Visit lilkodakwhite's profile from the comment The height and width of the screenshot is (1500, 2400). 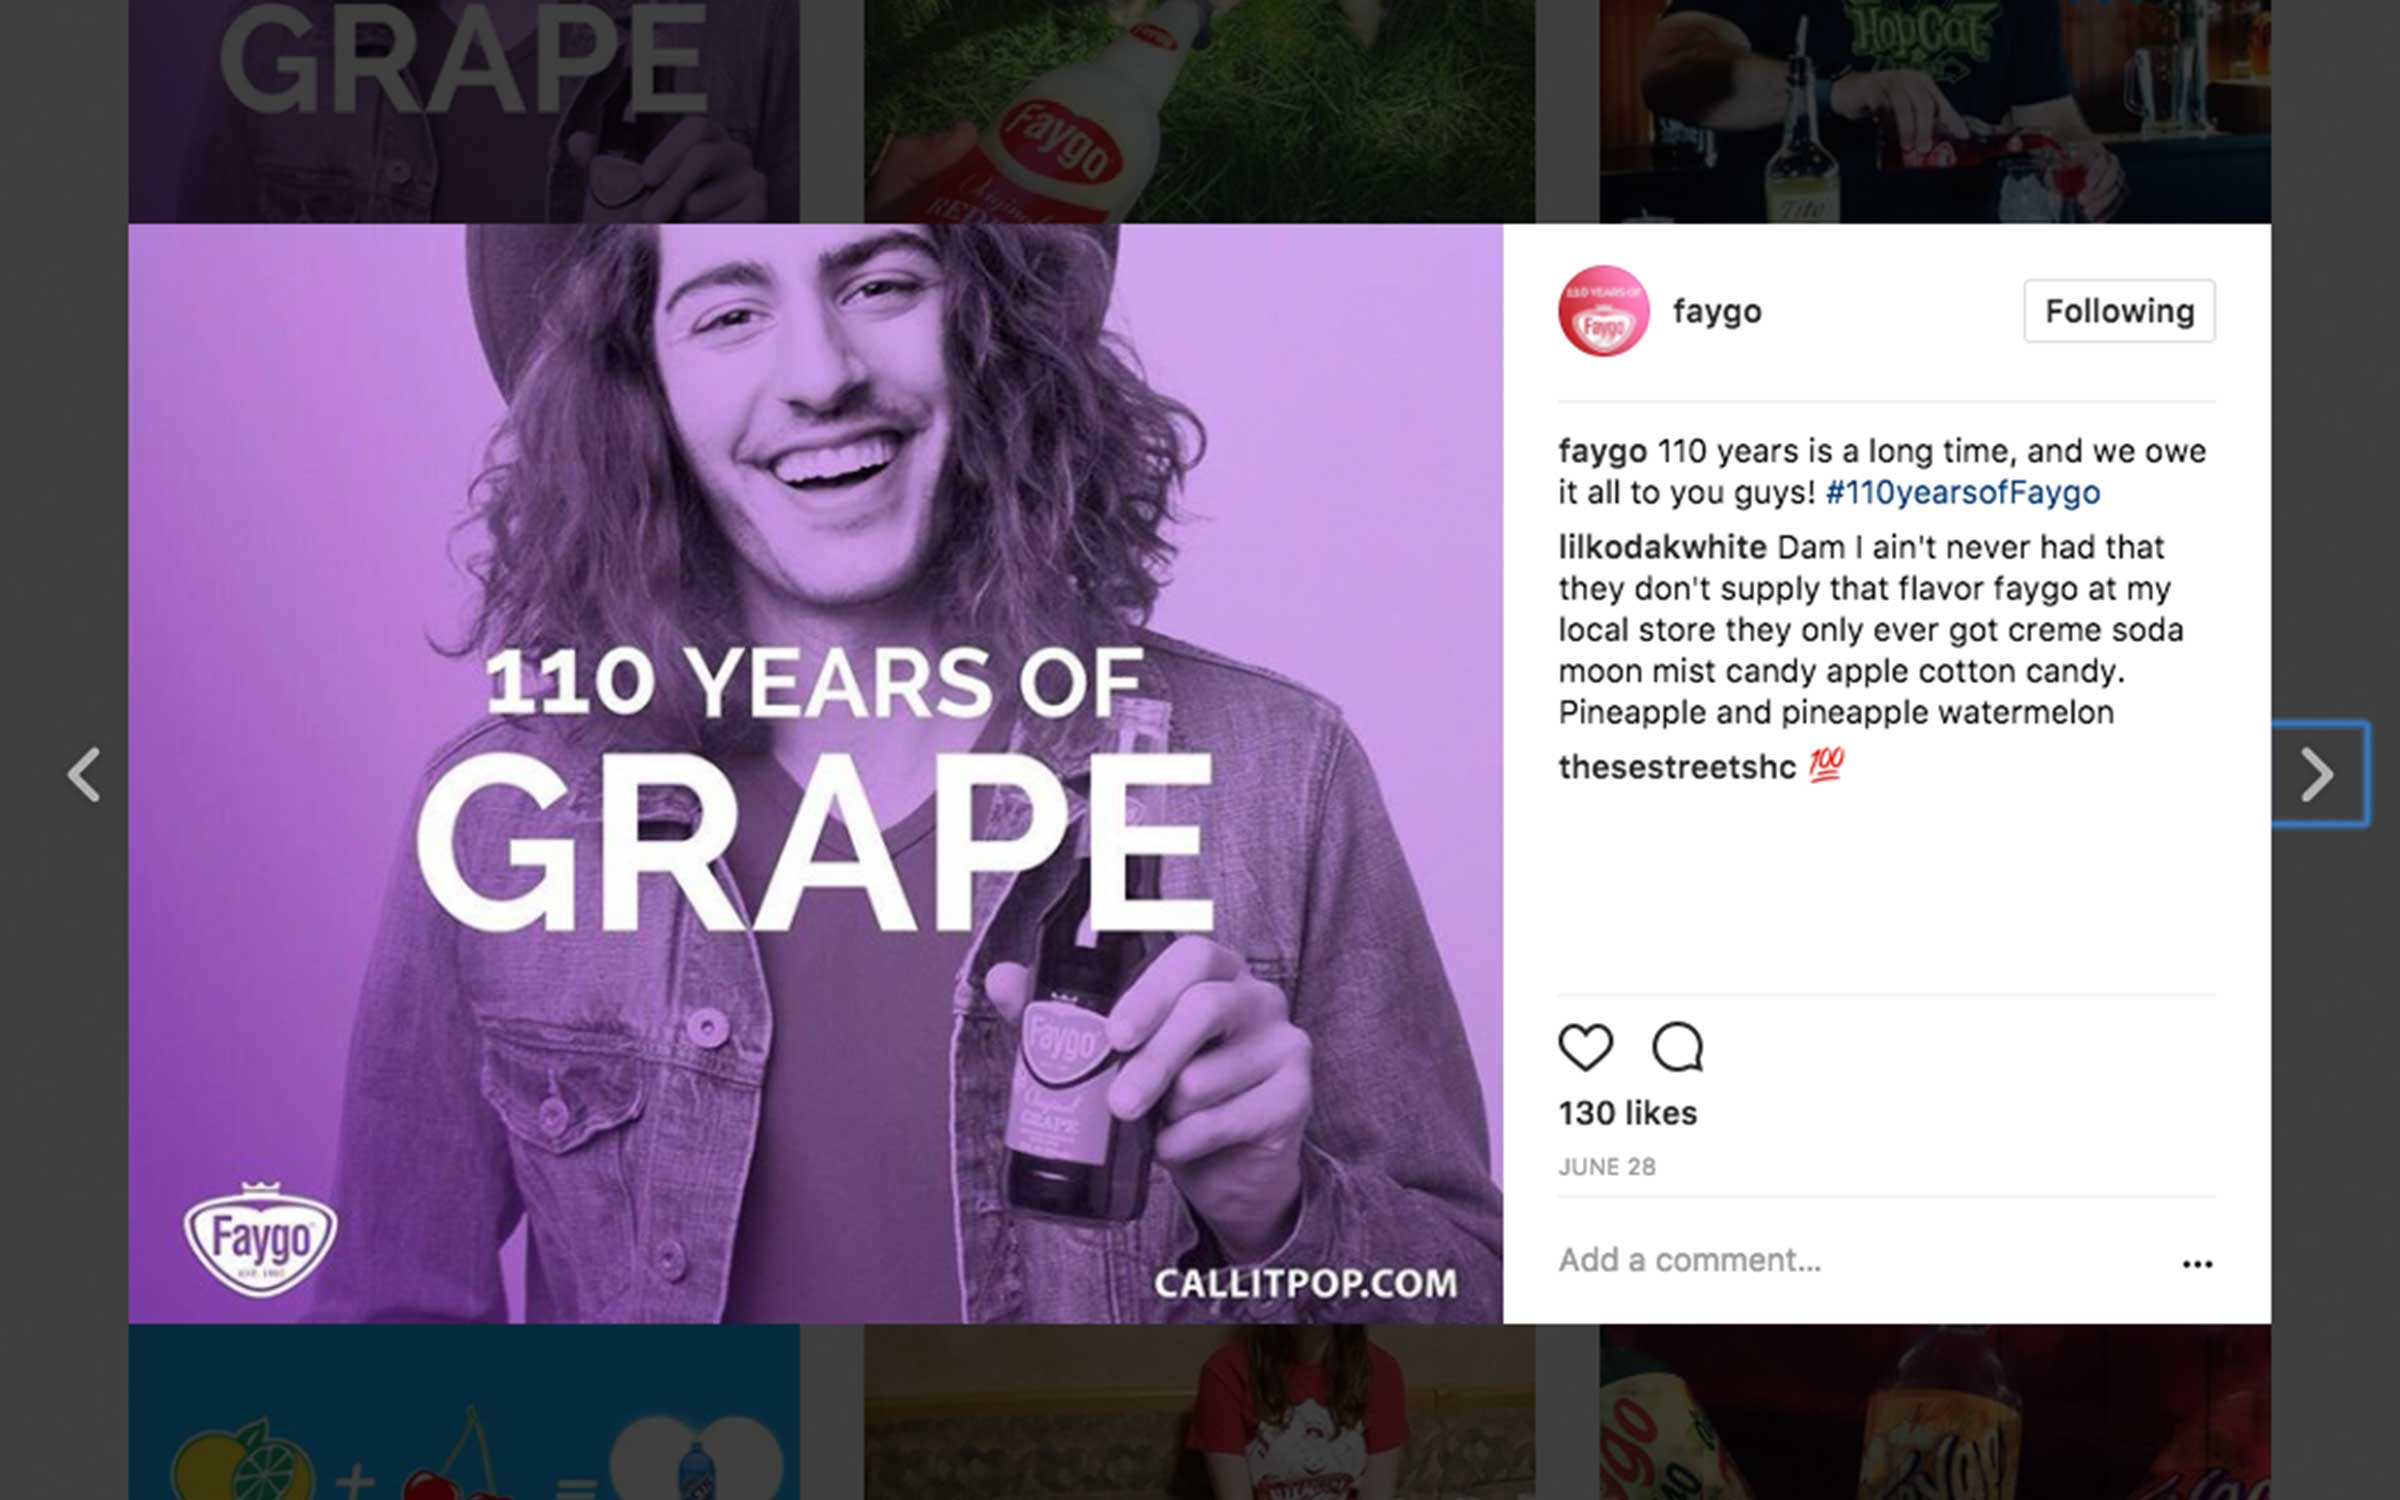coord(1662,547)
